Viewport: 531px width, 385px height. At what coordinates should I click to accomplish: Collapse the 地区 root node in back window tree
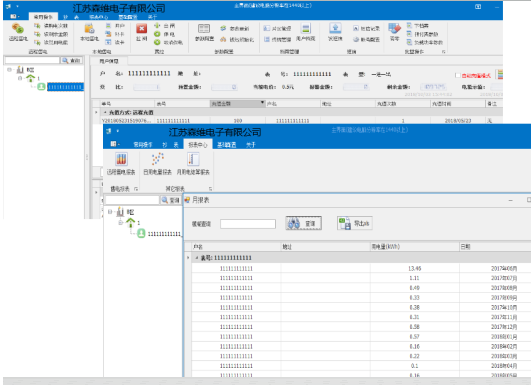tap(9, 70)
